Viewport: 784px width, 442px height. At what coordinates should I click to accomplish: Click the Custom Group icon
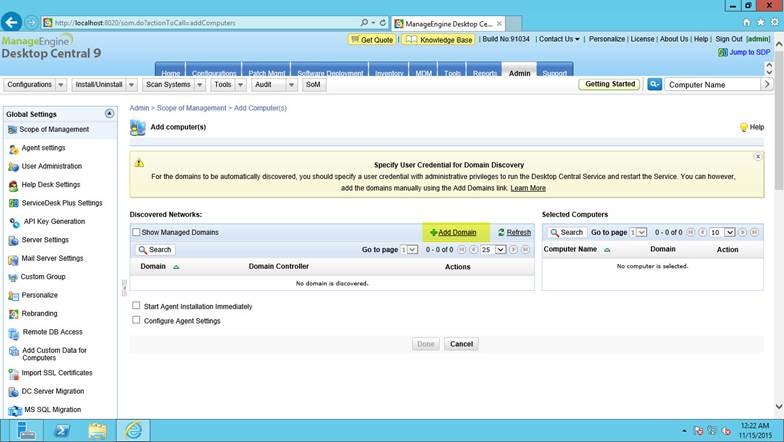tap(13, 278)
